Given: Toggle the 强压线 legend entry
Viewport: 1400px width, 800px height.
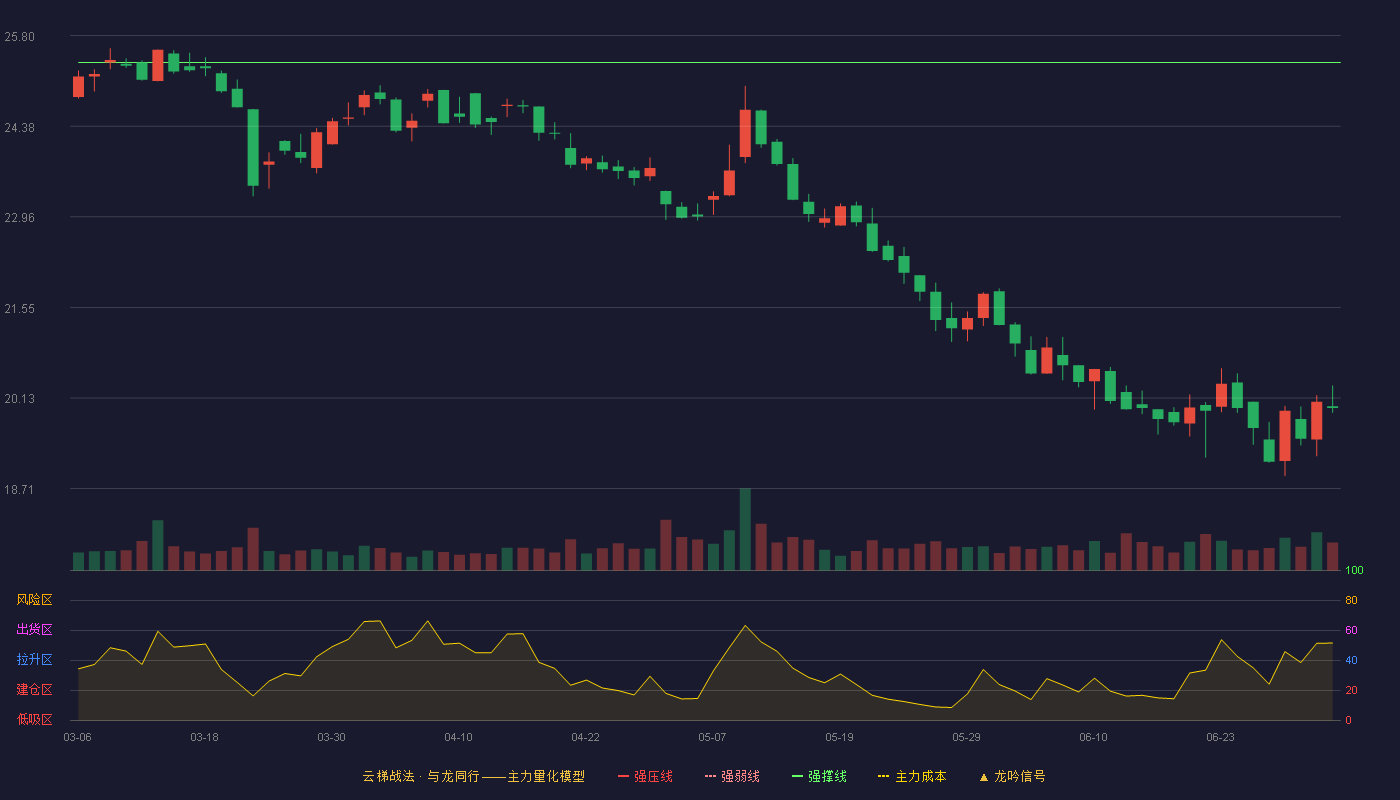Looking at the screenshot, I should coord(645,776).
